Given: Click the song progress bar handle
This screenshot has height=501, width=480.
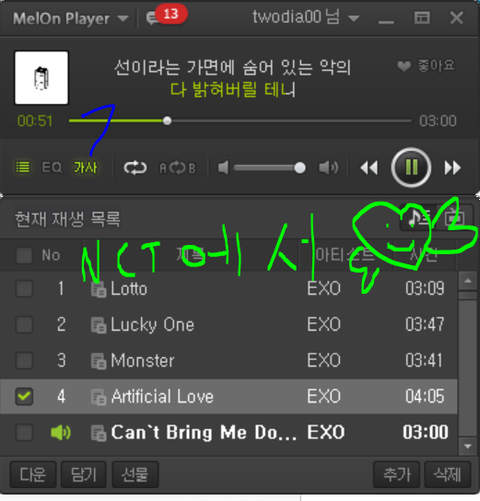Looking at the screenshot, I should click(167, 121).
